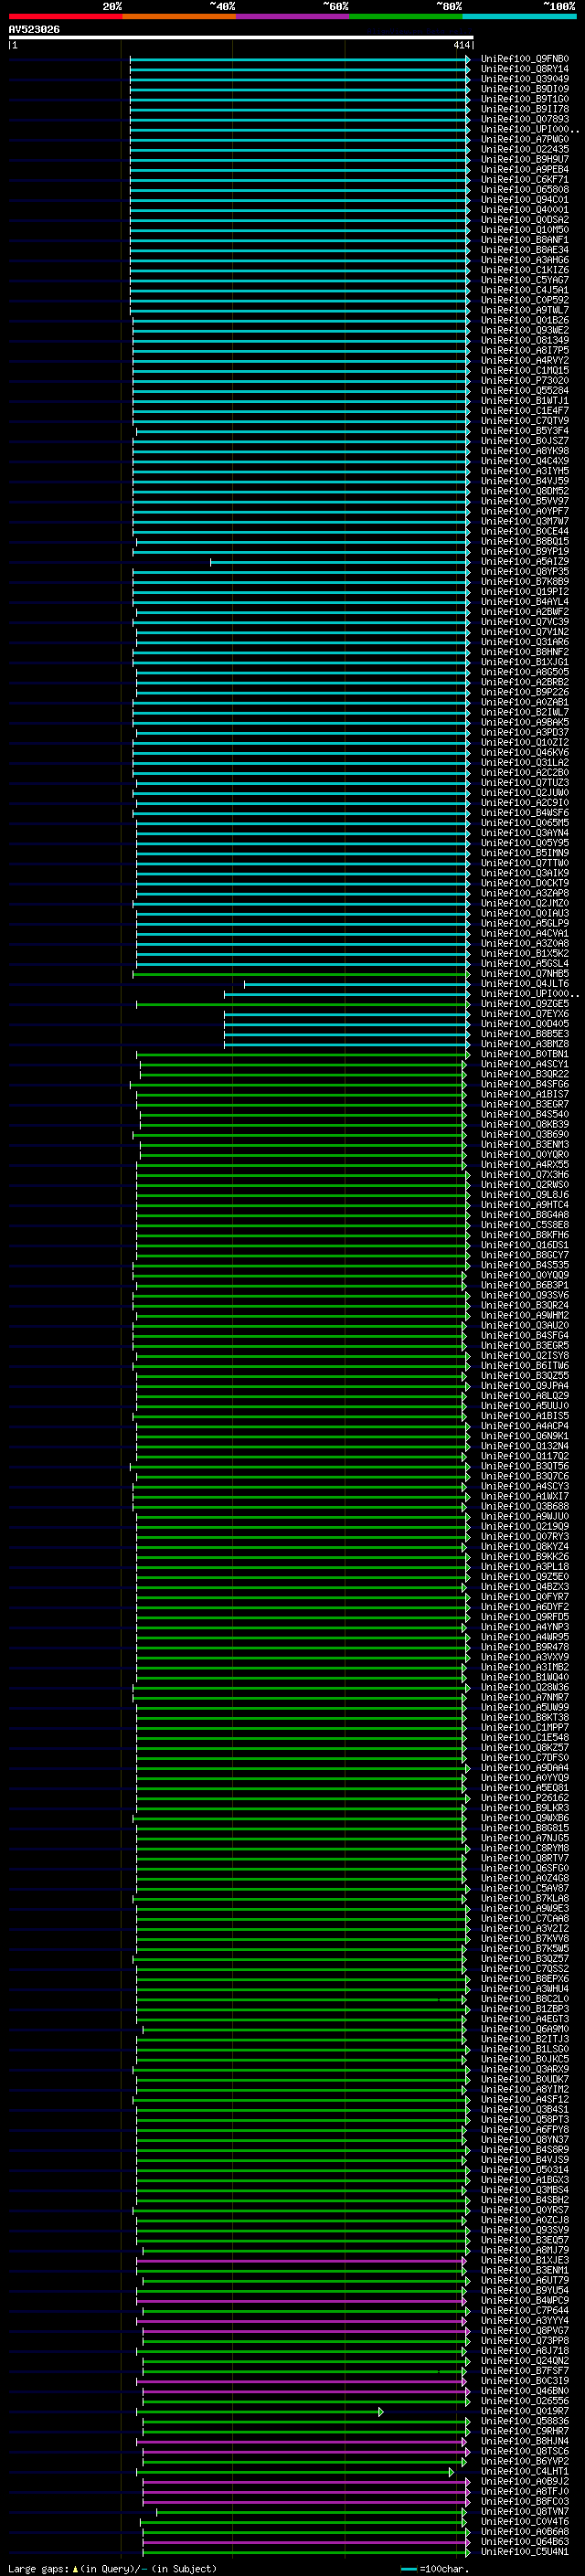Open hit UniRef100_Q6N9K1

click(x=524, y=1436)
